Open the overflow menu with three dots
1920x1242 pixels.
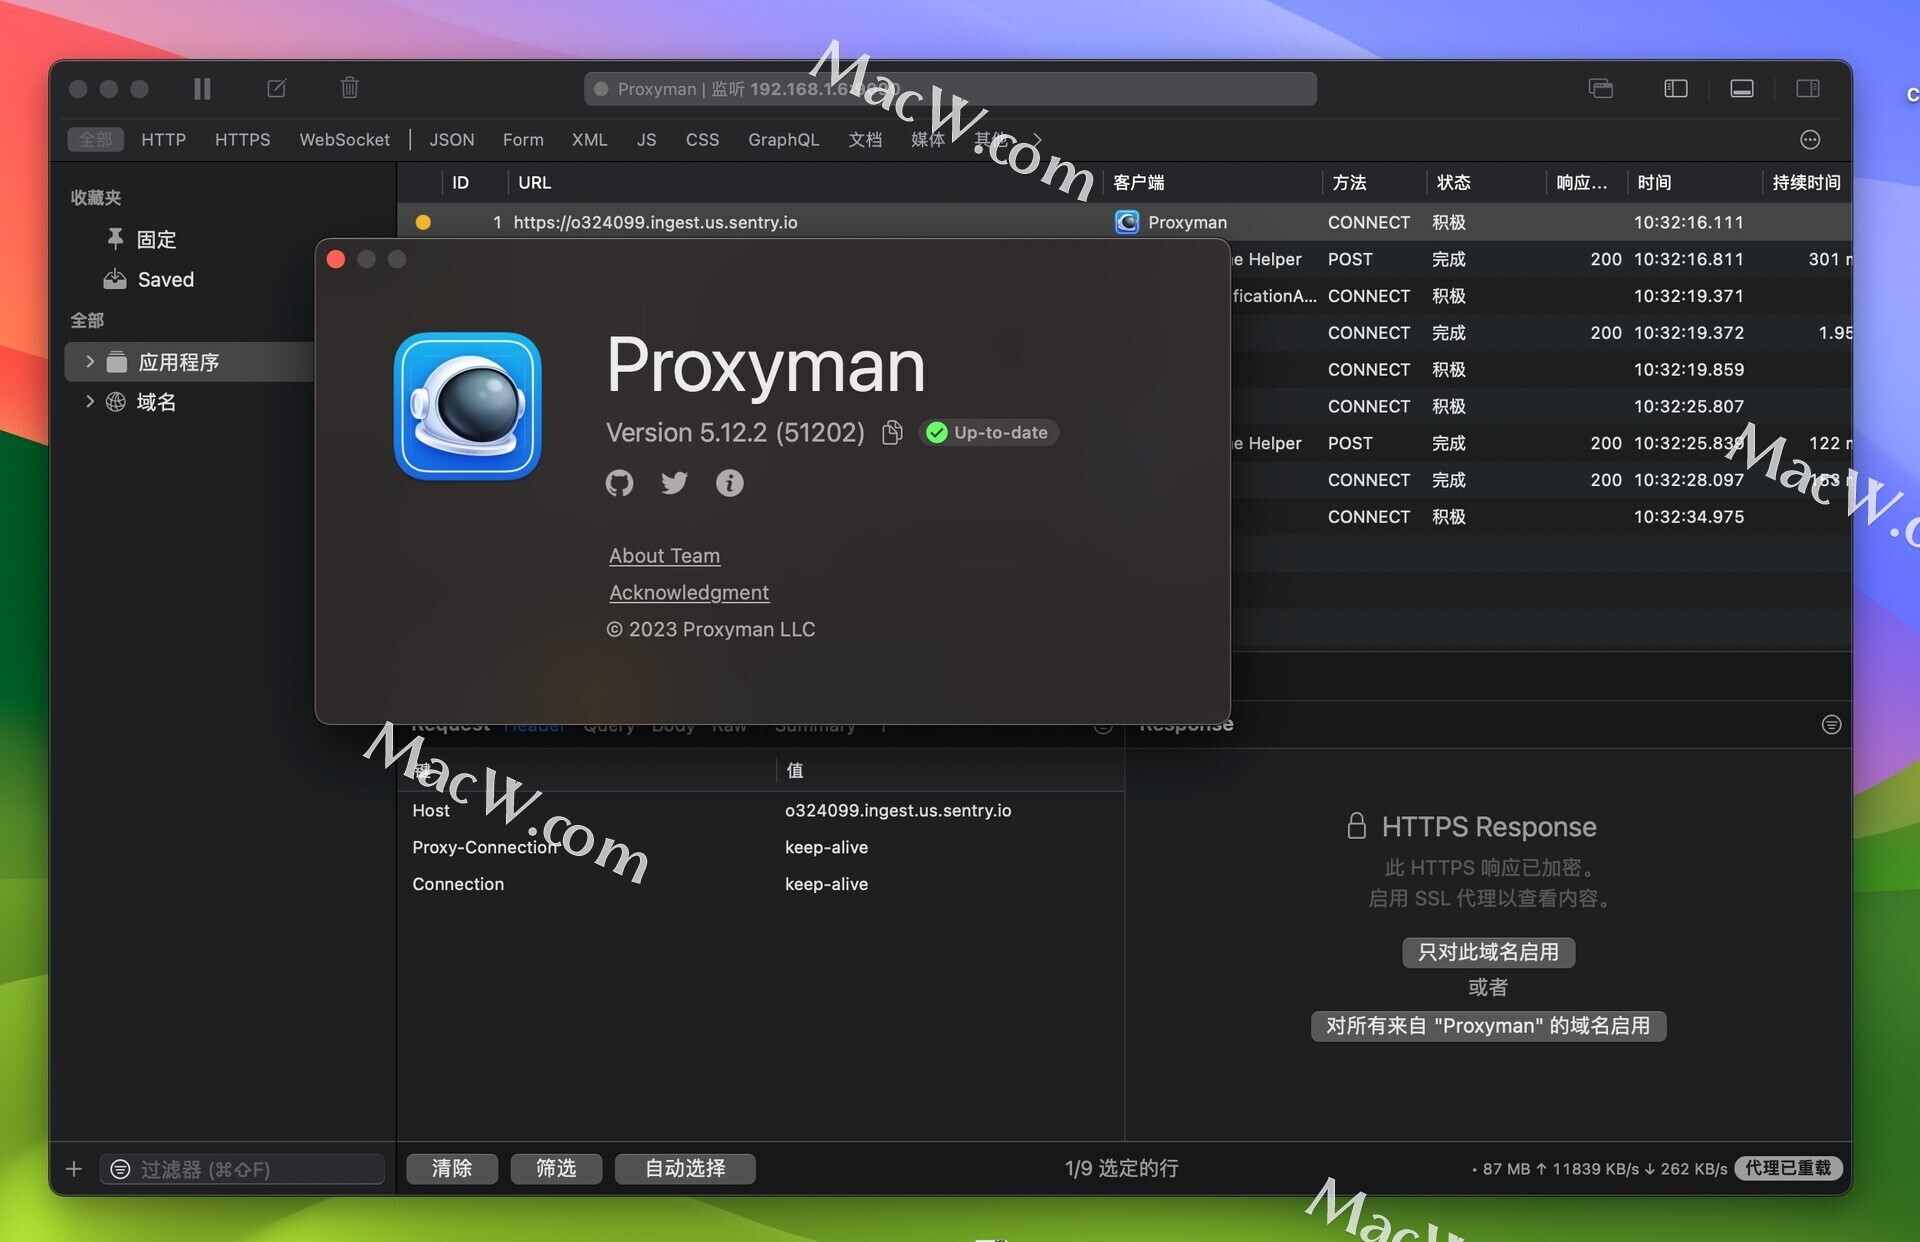click(1809, 139)
